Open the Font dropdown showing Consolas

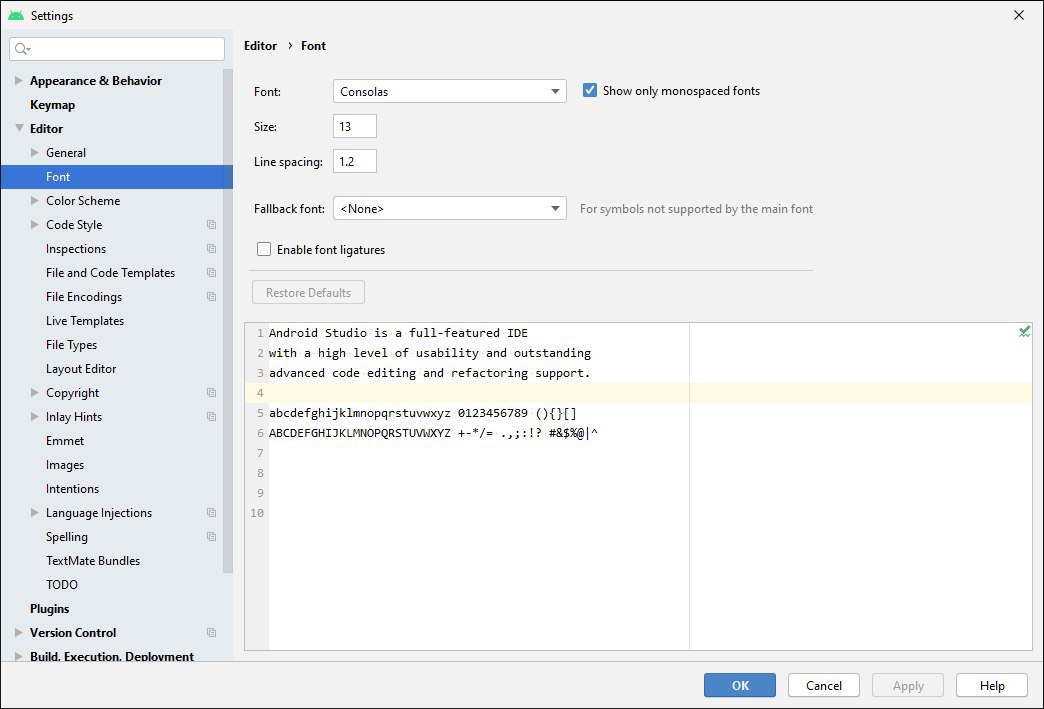(449, 92)
